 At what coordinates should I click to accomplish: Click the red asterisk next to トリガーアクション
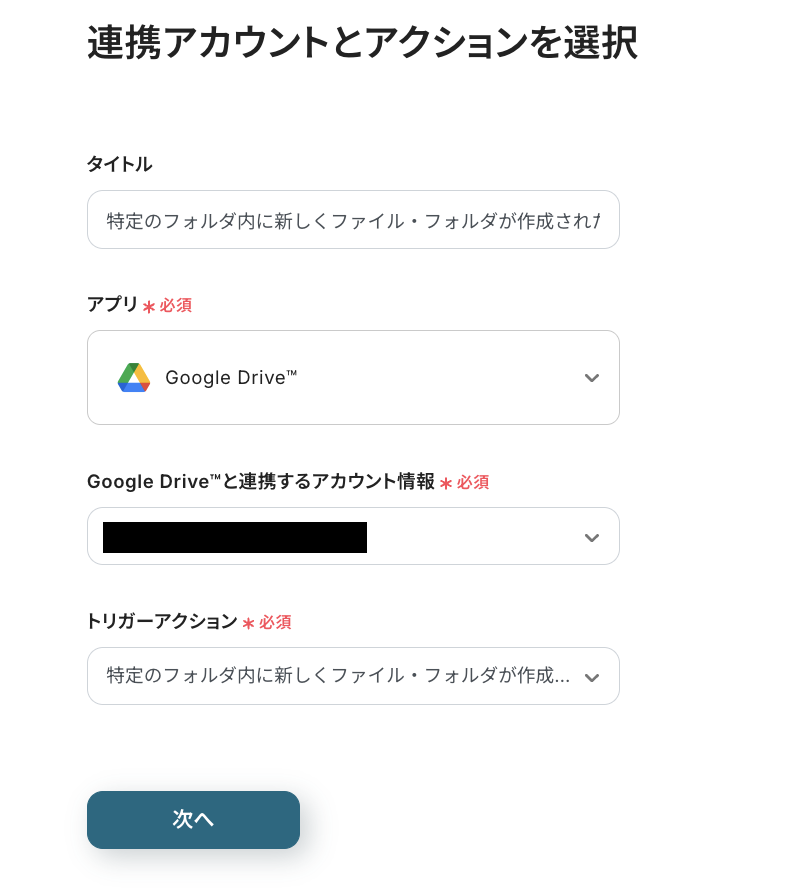248,624
